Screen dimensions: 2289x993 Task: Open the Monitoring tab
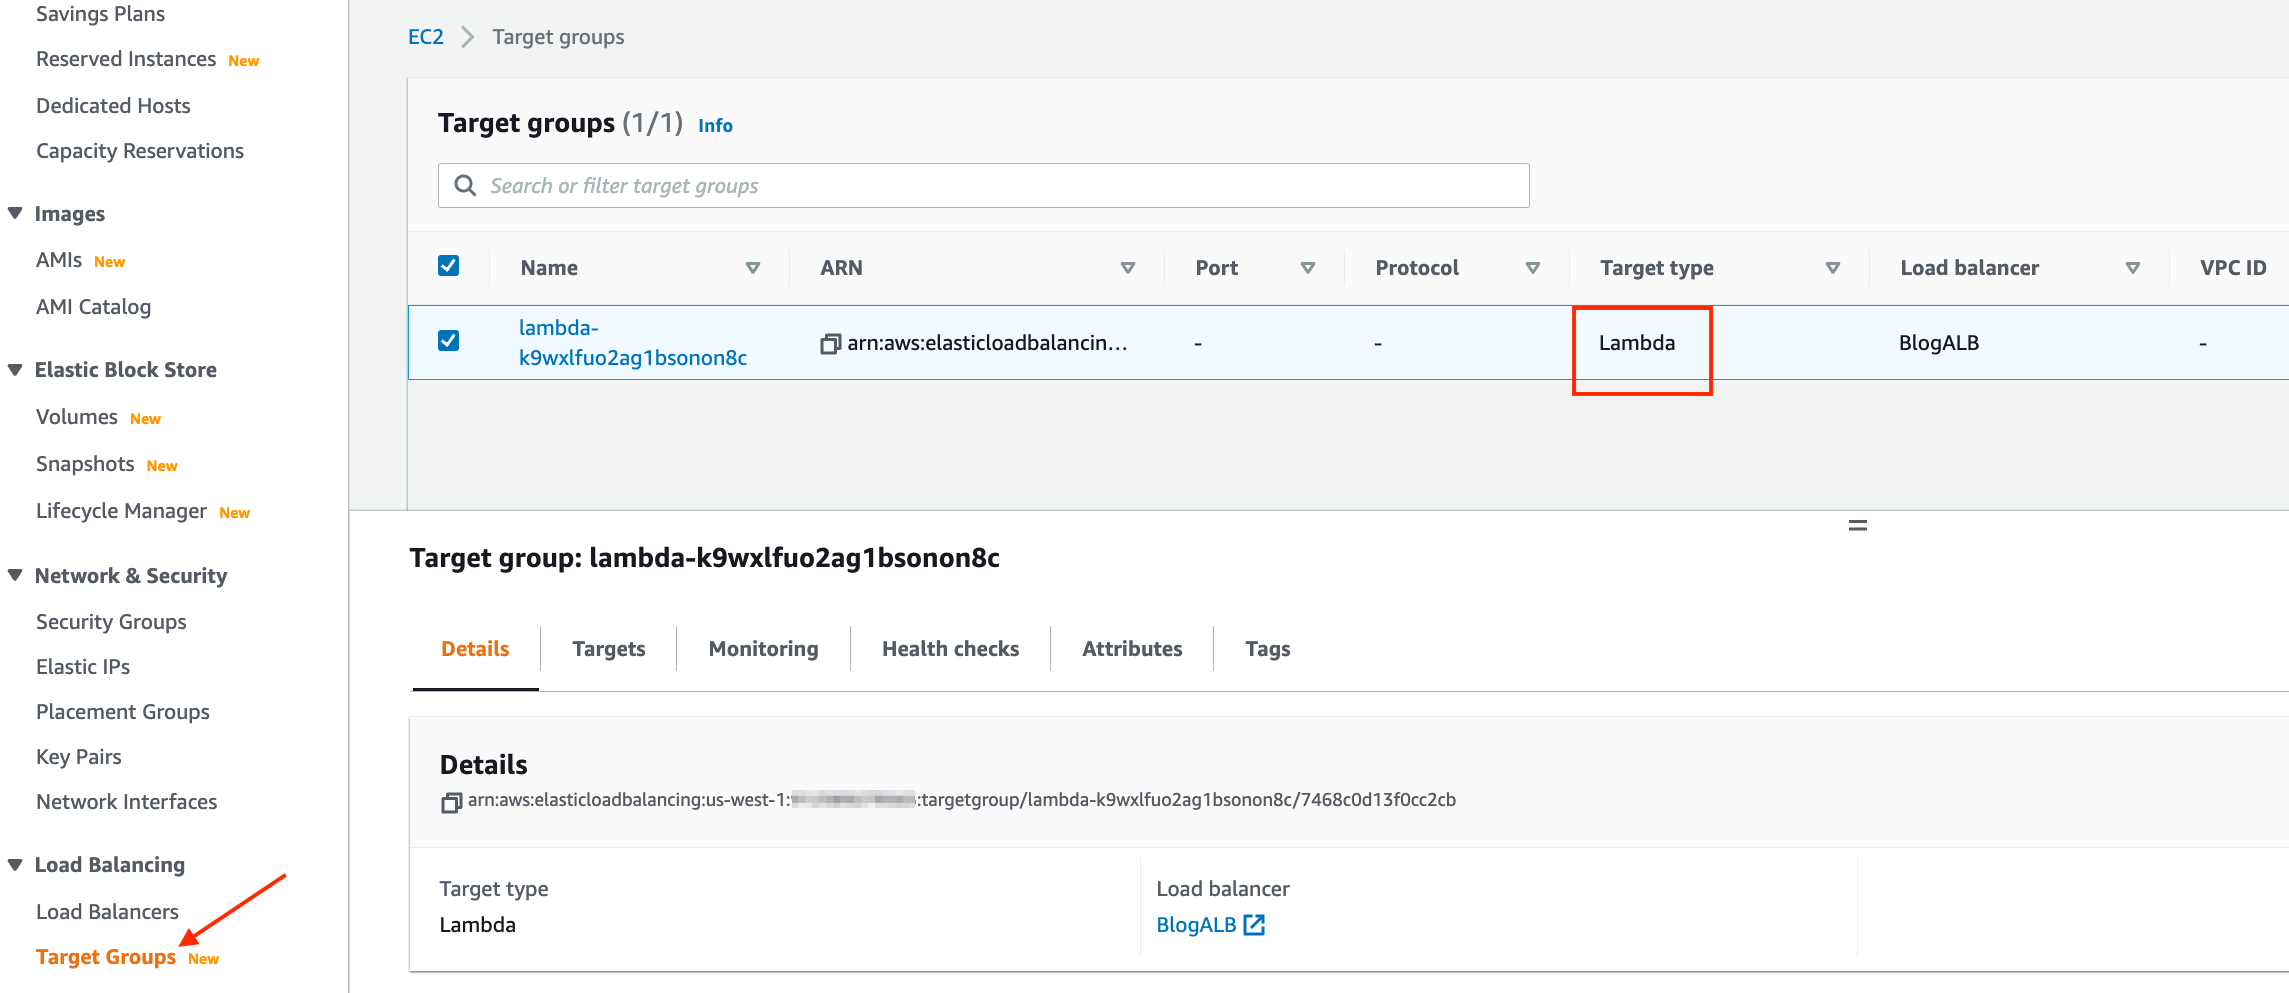click(764, 649)
